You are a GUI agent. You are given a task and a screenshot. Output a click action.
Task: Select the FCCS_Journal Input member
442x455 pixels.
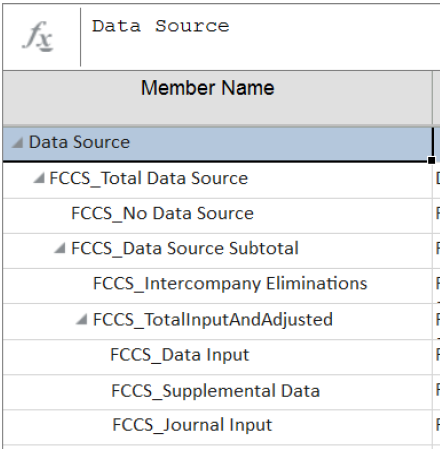(192, 425)
